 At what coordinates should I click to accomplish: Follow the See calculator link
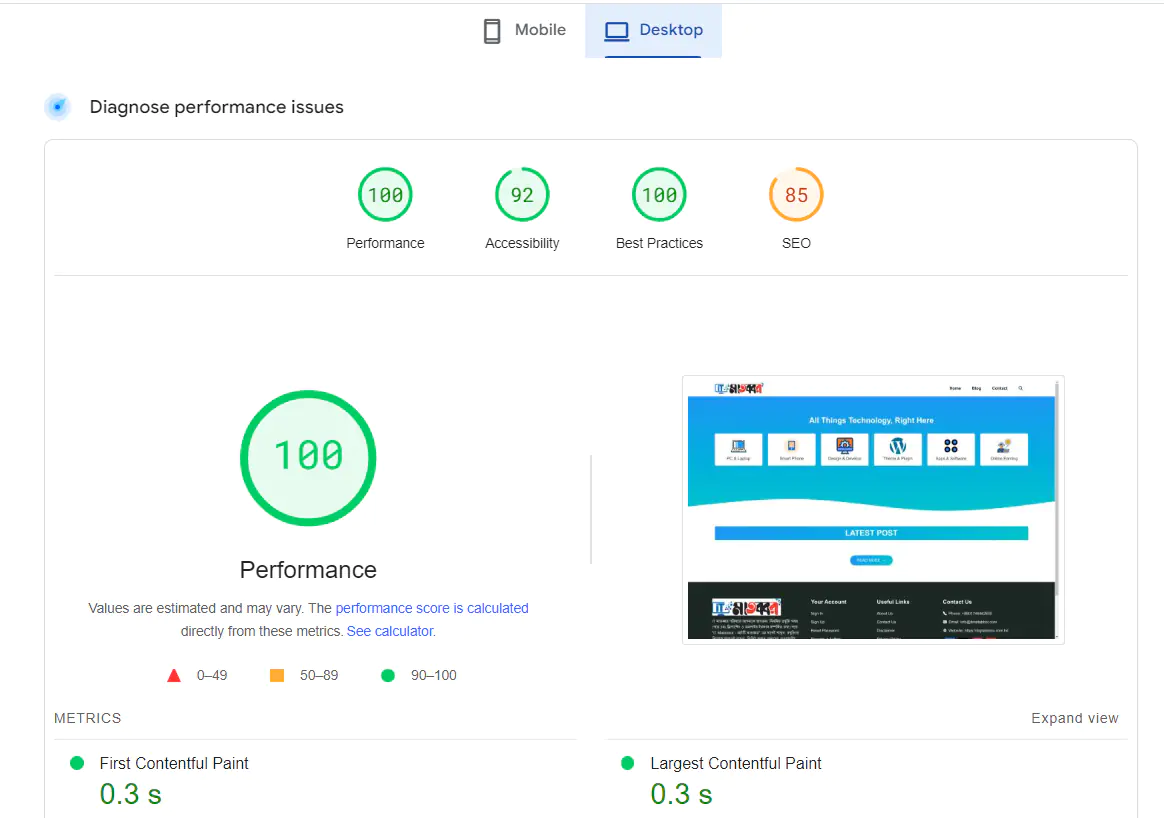pyautogui.click(x=390, y=631)
